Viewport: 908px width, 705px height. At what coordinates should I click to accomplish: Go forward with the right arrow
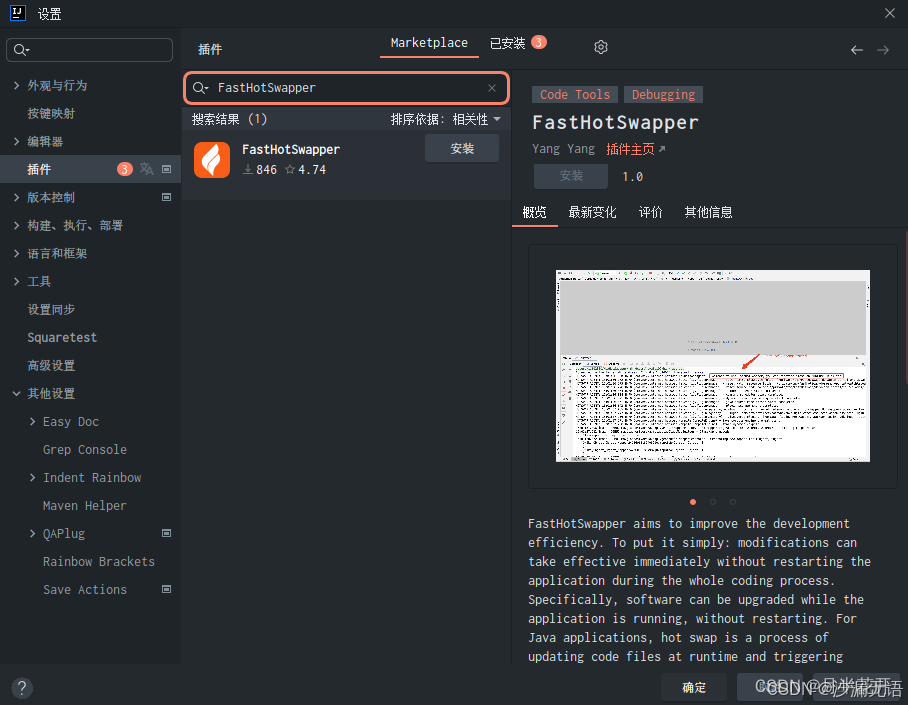pyautogui.click(x=883, y=50)
